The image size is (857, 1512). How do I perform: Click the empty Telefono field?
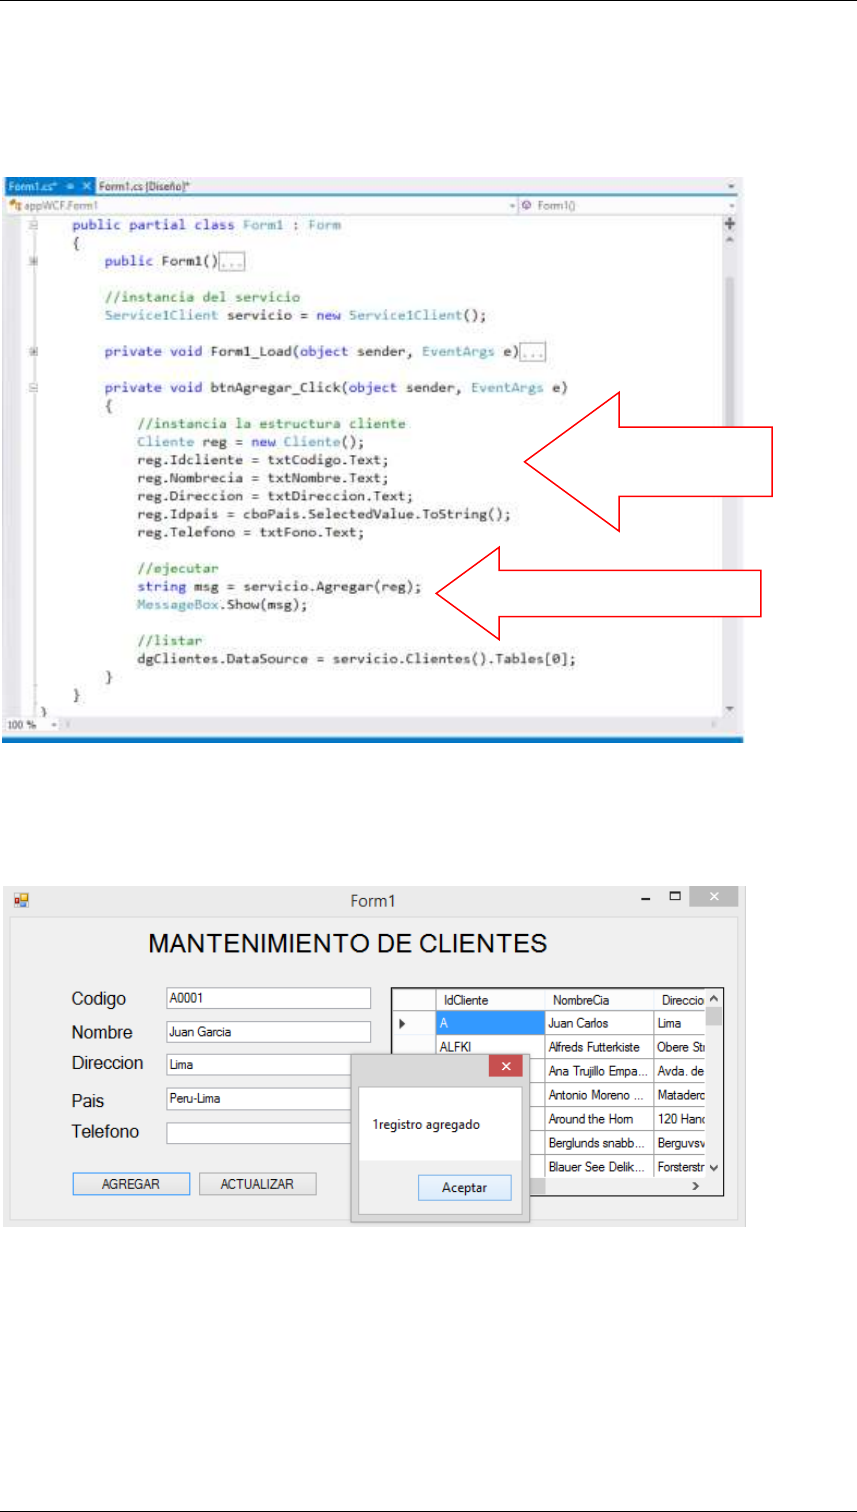[x=260, y=1133]
